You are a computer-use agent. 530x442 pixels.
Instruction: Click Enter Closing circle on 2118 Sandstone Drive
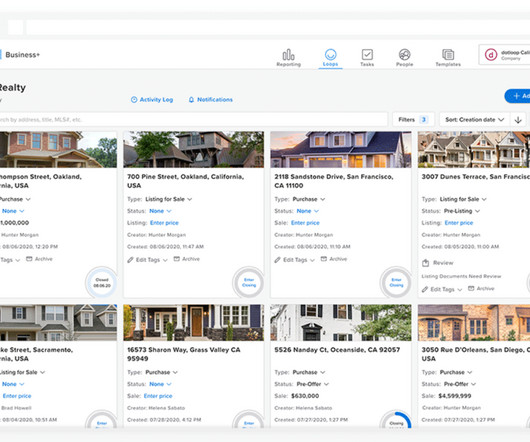tap(396, 282)
